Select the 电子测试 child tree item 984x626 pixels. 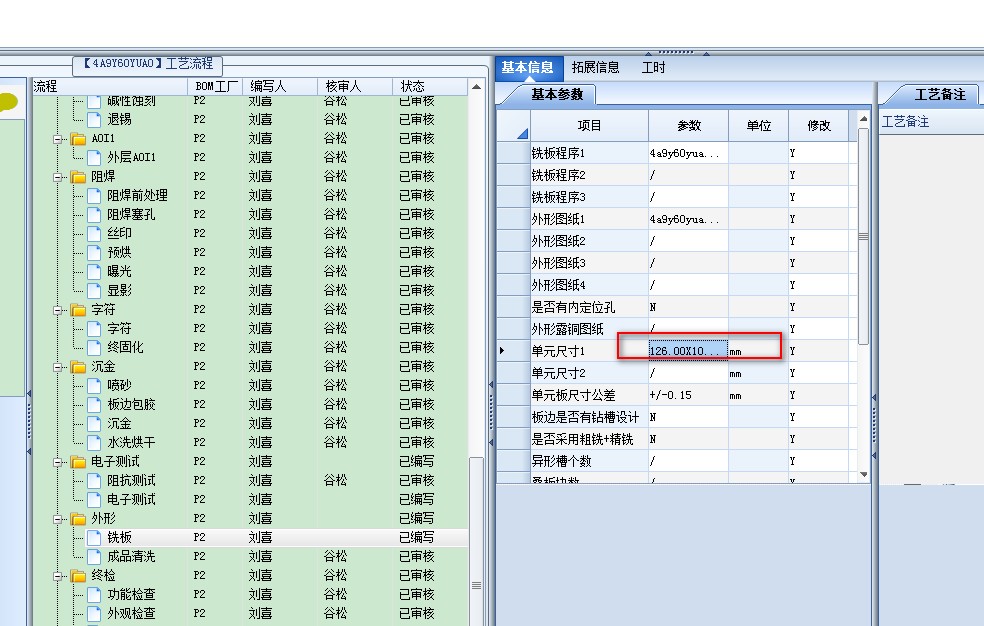pyautogui.click(x=131, y=500)
